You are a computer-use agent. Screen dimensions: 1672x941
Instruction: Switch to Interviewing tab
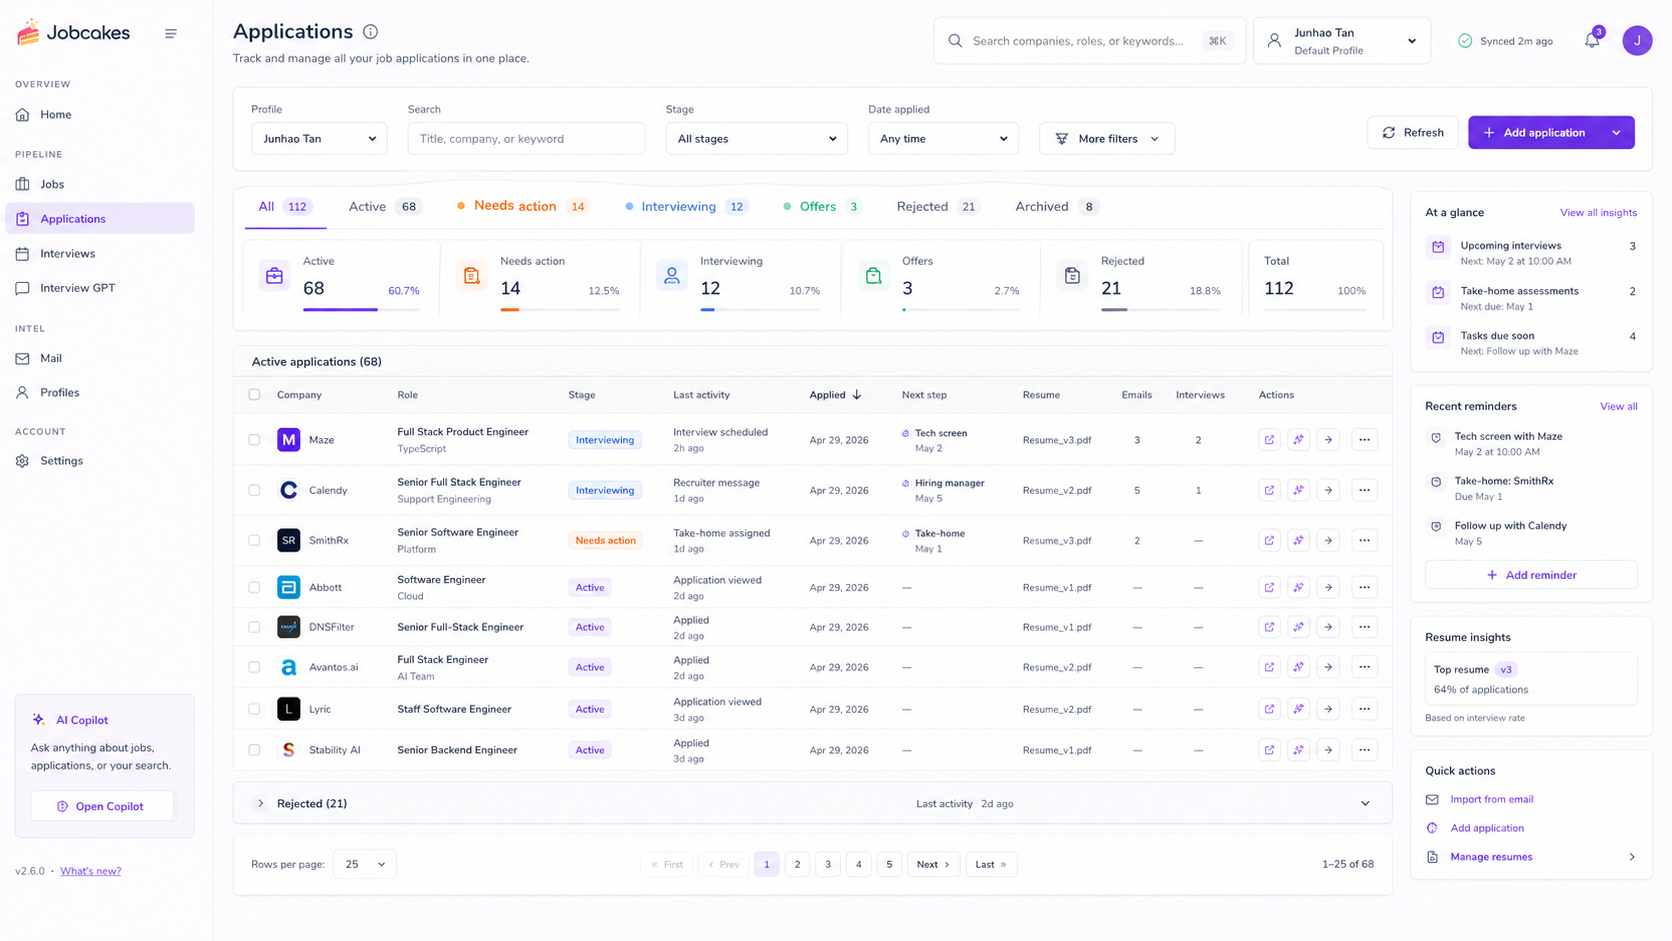pos(685,207)
